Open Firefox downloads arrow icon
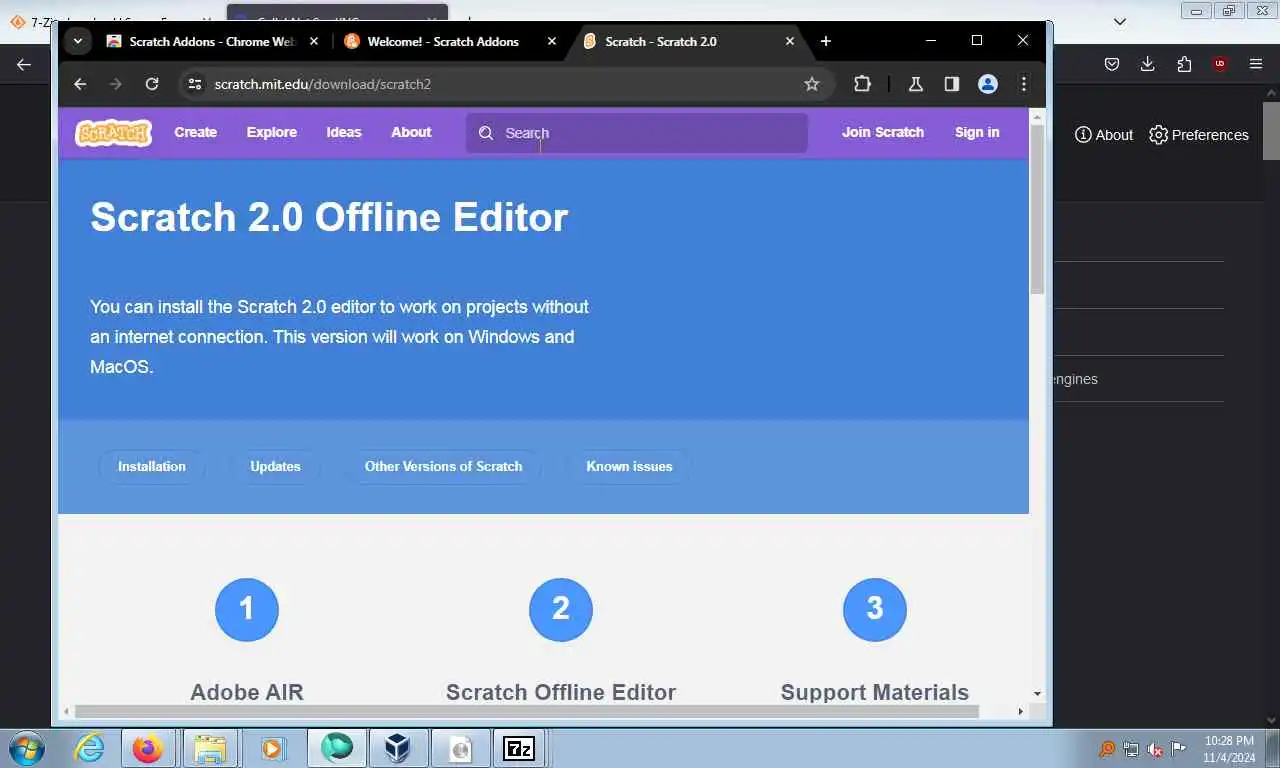 1148,64
